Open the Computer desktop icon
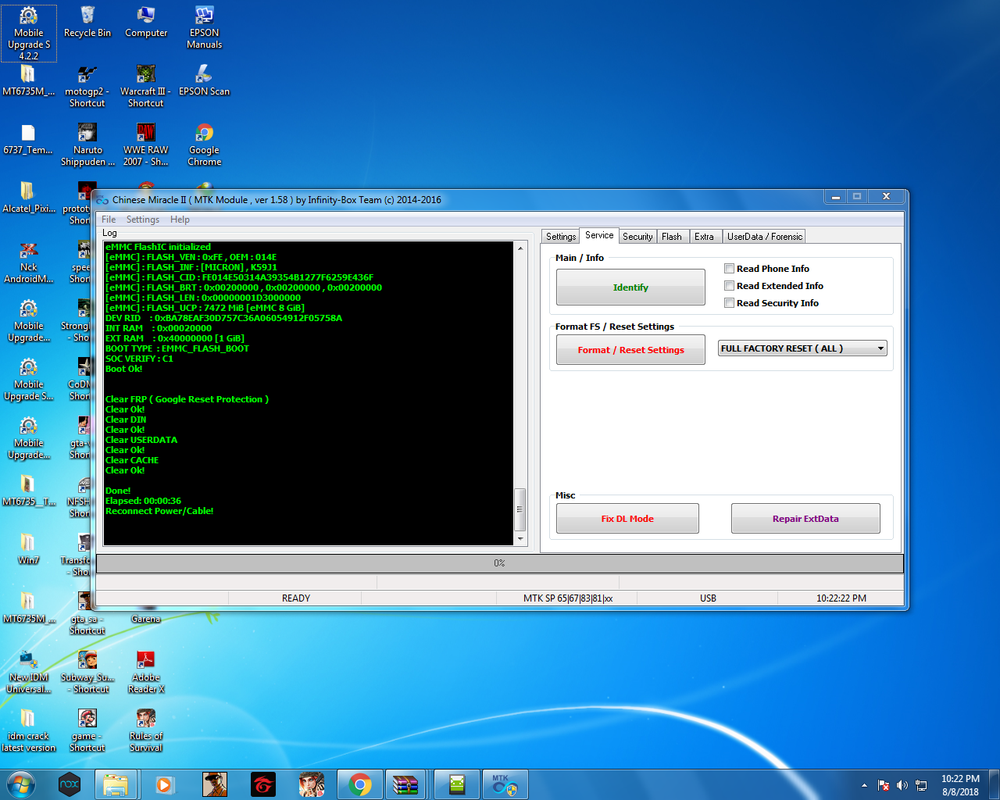Screen dimensions: 1000x800 pos(146,23)
